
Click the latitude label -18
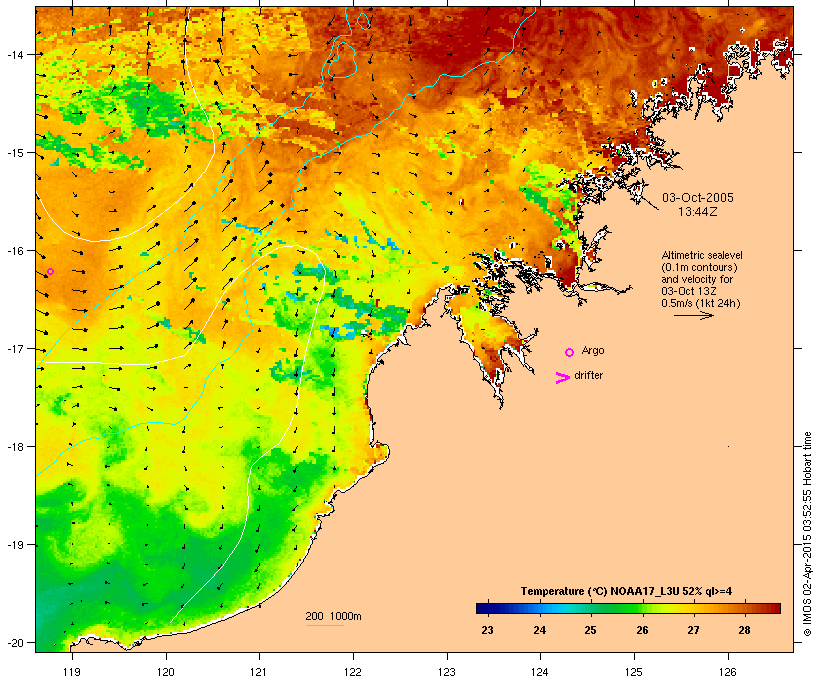15,447
